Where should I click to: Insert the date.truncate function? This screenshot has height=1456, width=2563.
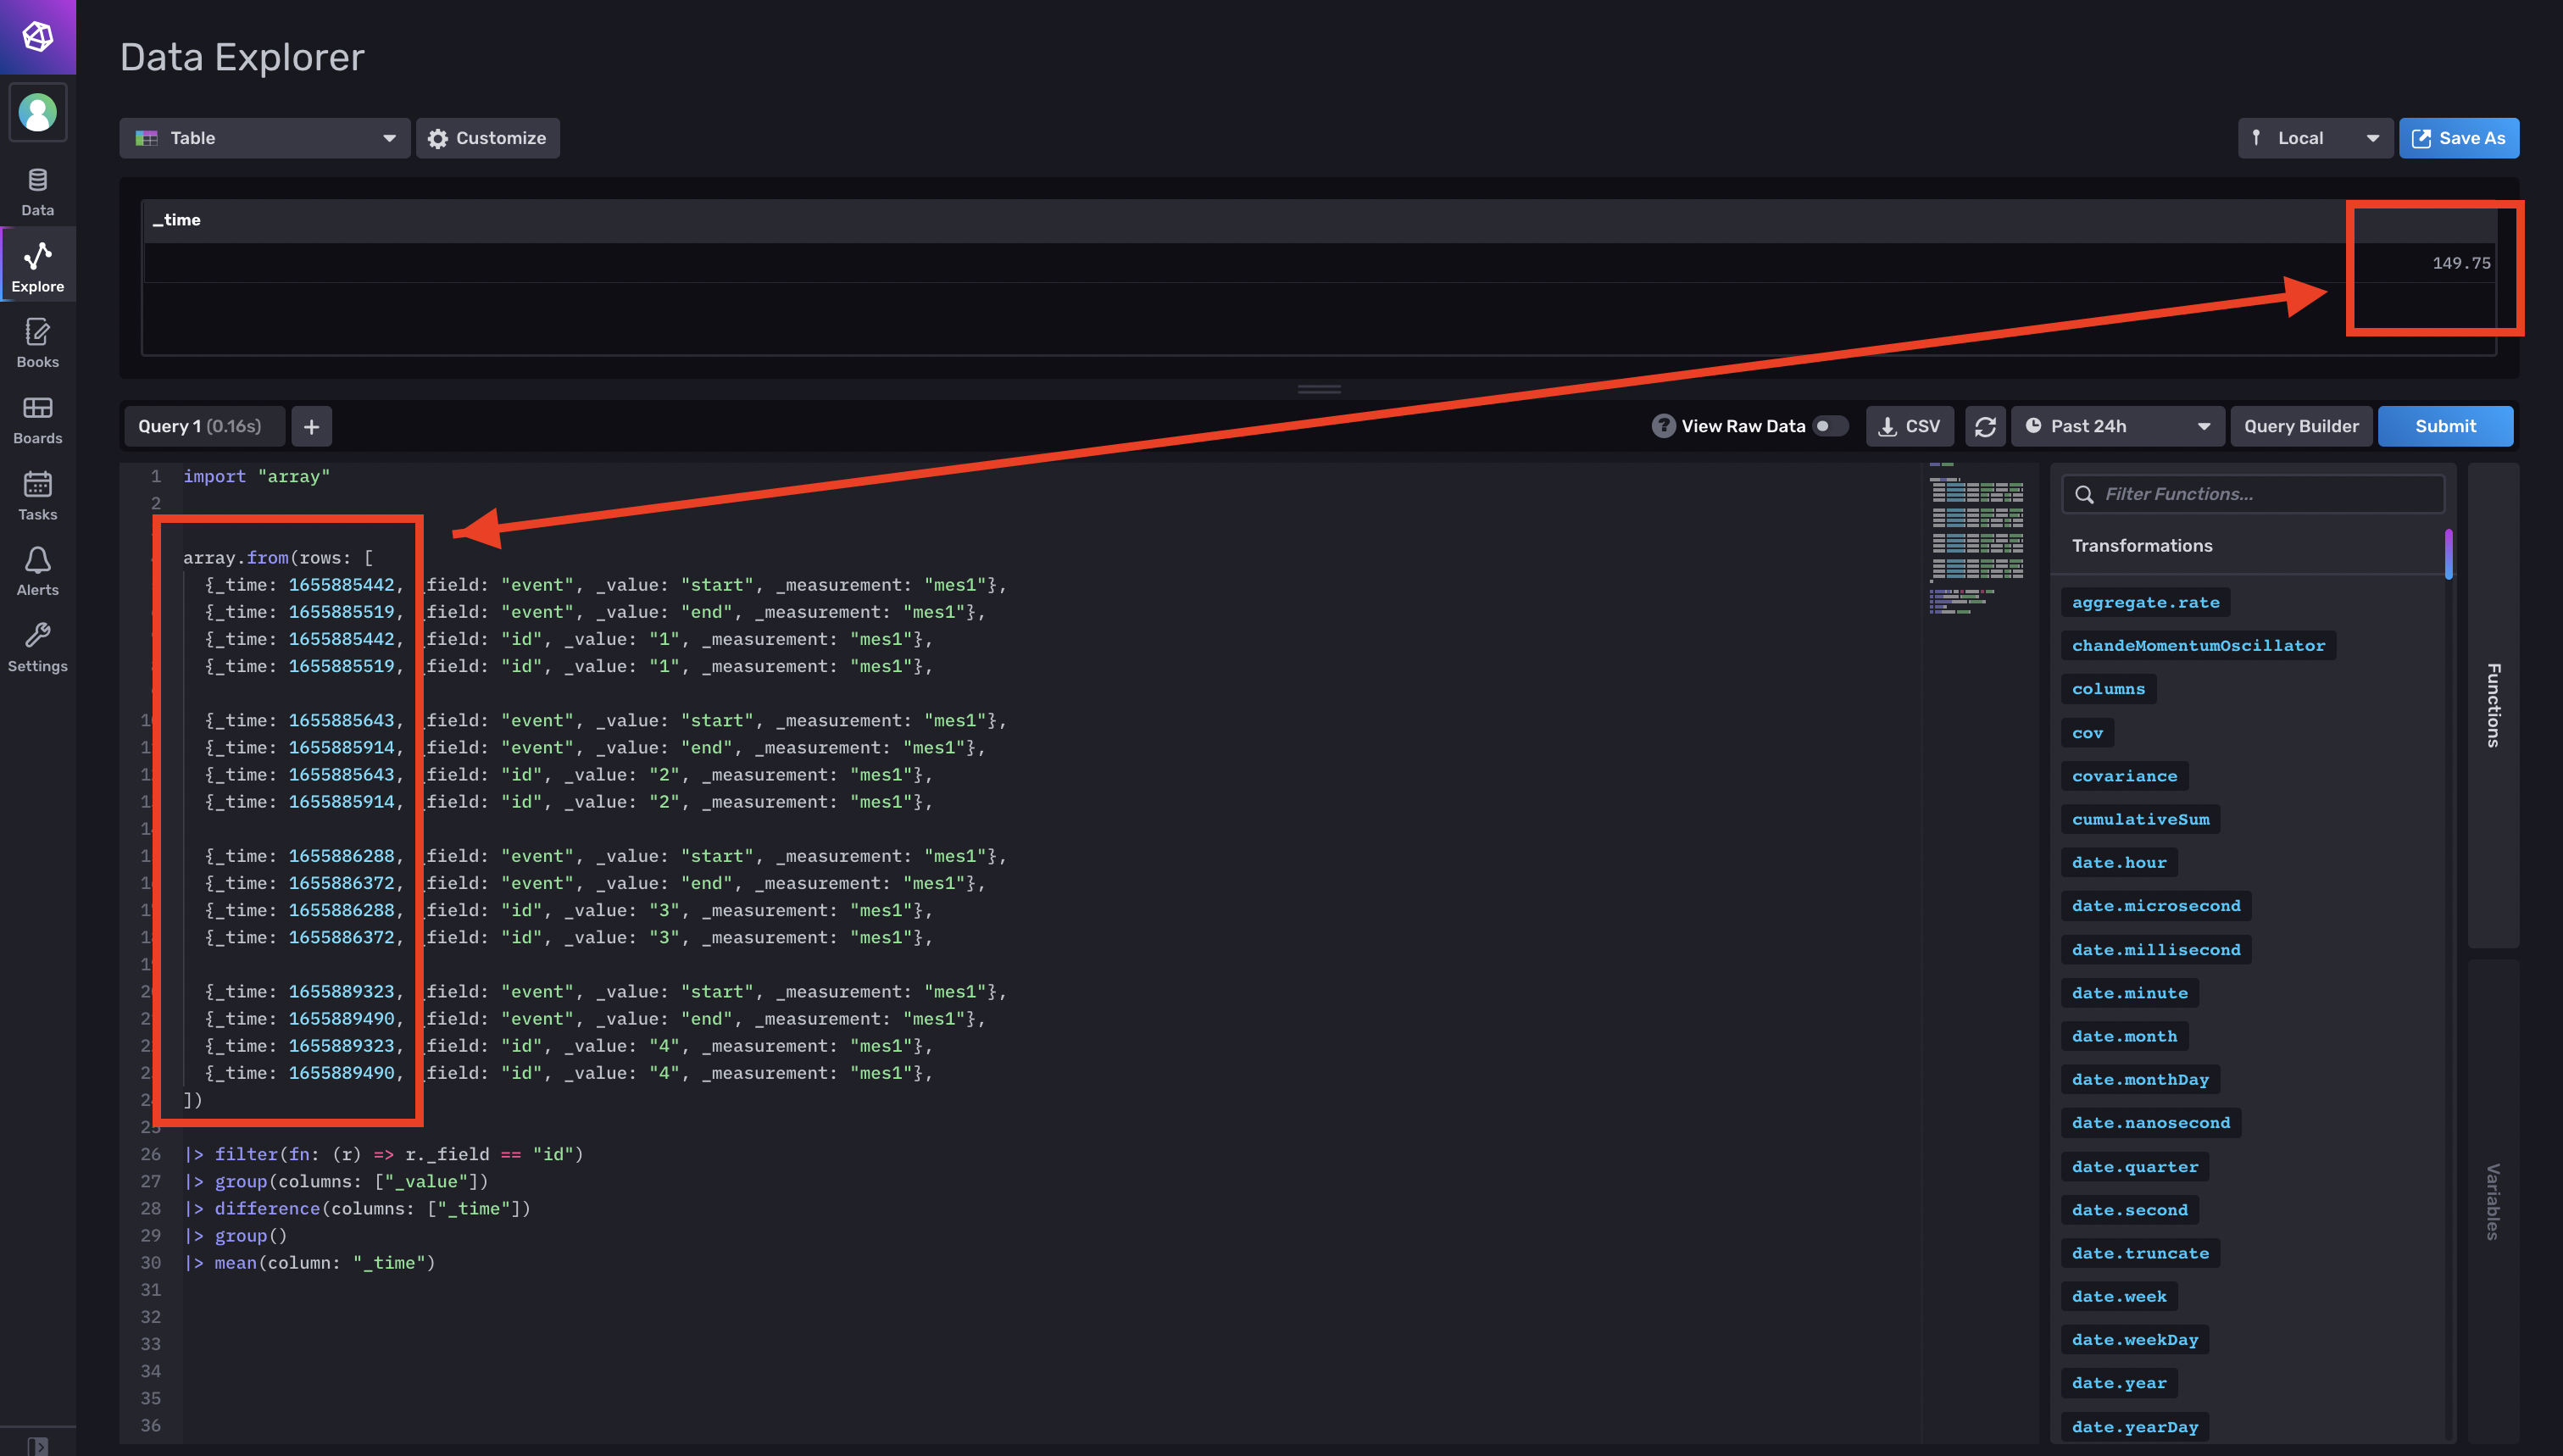click(2140, 1253)
